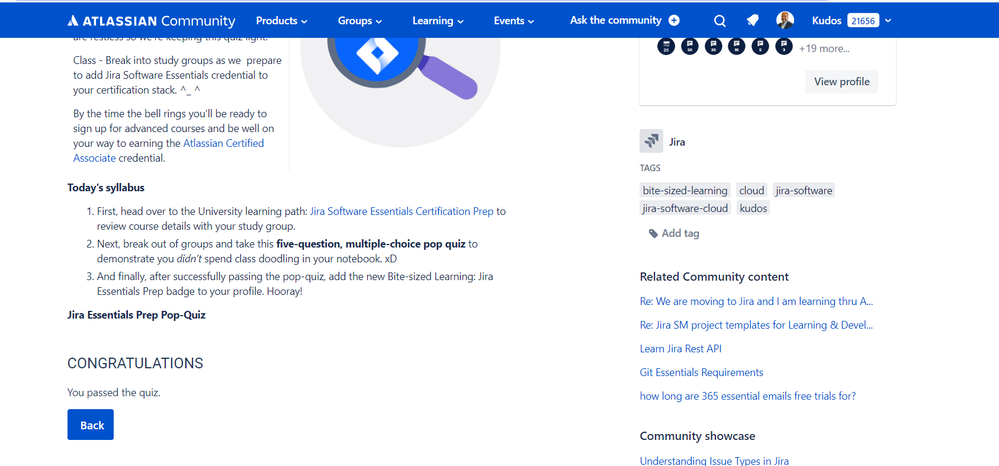999x466 pixels.
Task: Show the +19 more badges link
Action: 824,48
